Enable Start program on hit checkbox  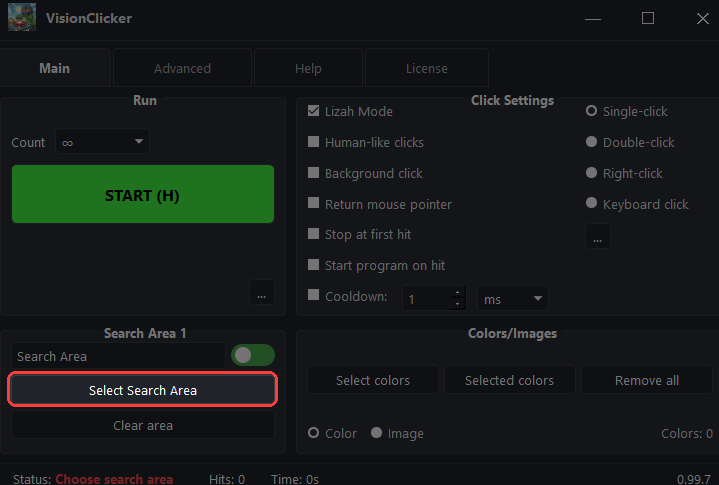pos(313,265)
